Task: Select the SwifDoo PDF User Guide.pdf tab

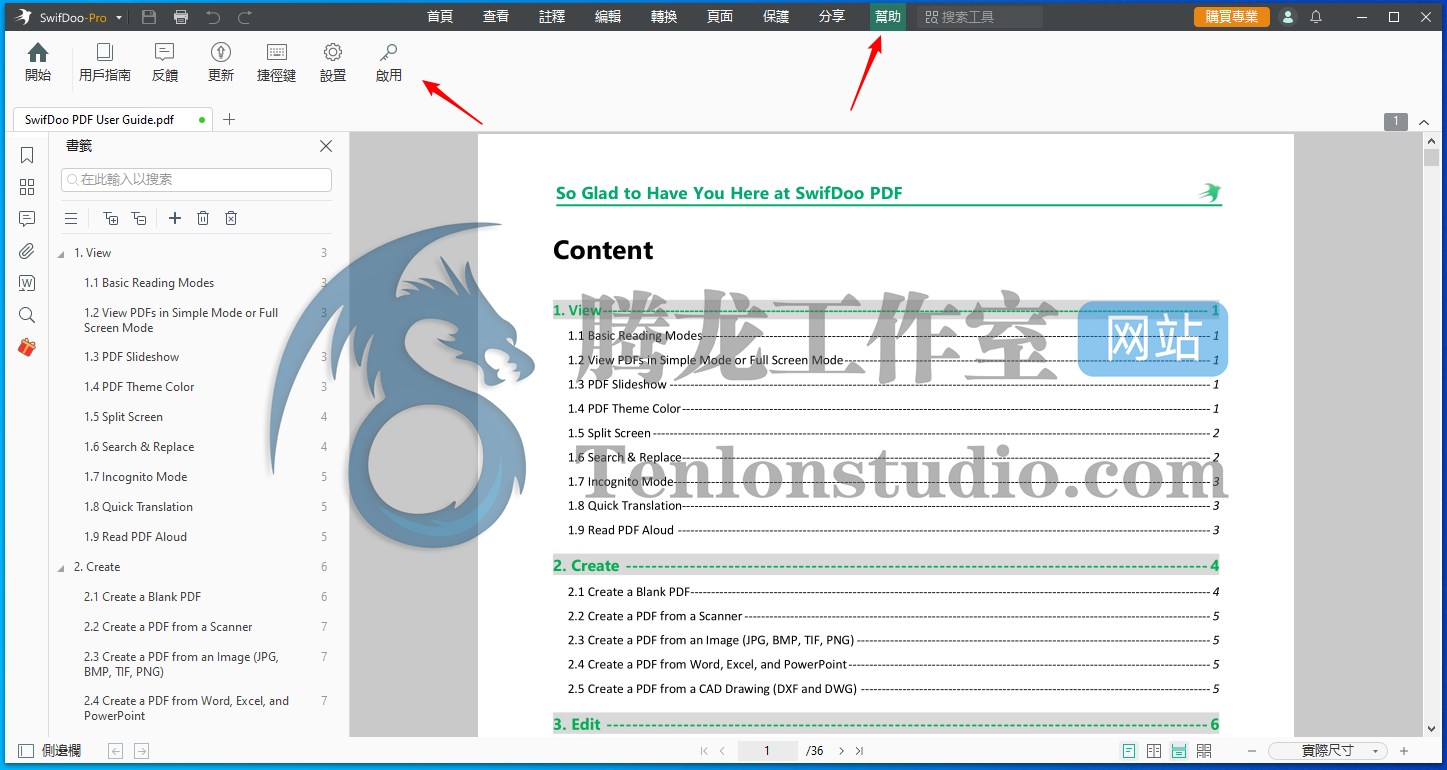Action: [x=113, y=120]
